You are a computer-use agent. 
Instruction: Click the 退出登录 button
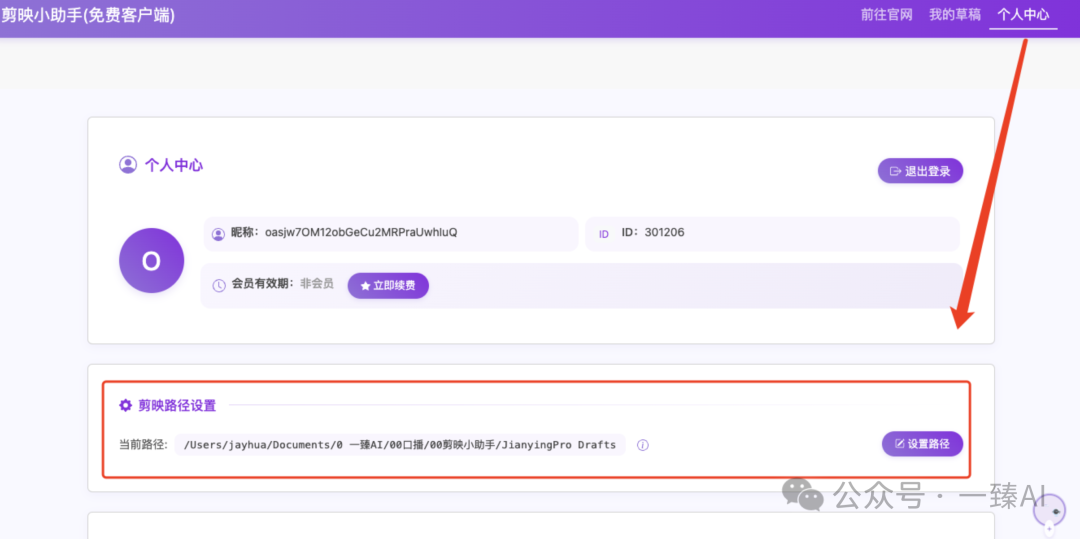[920, 171]
